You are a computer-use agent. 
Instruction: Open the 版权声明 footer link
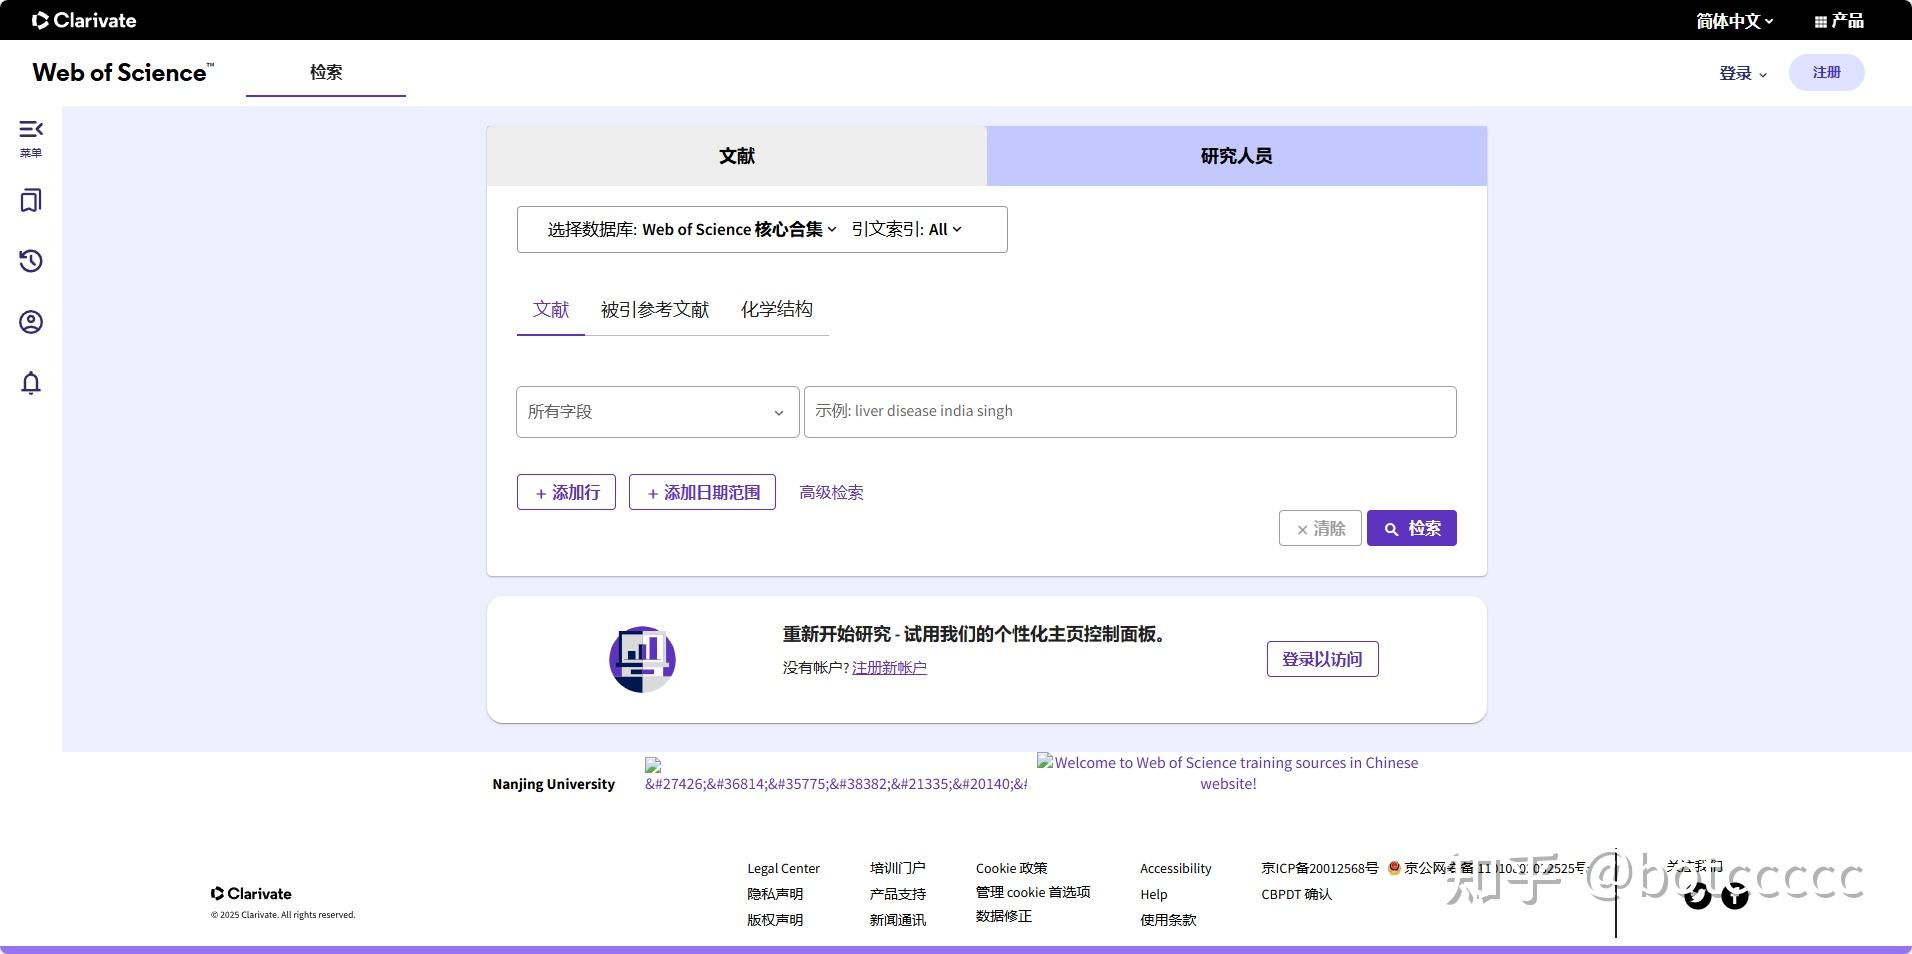point(775,920)
